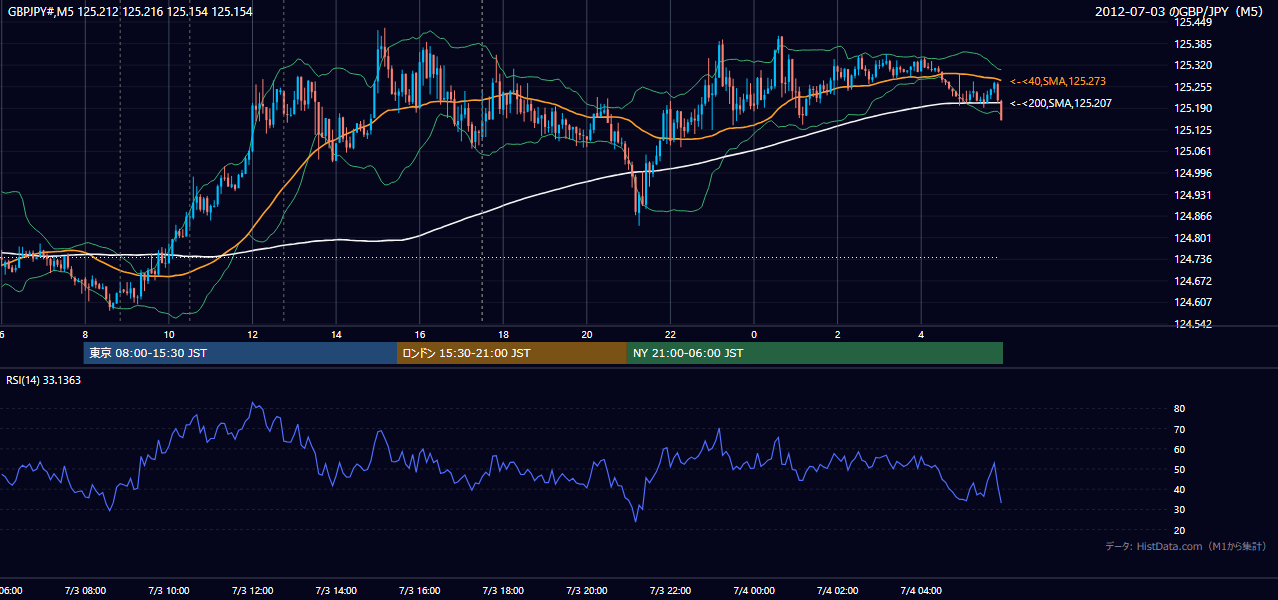1278x600 pixels.
Task: Click price axis value 125.061
Action: 1193,152
